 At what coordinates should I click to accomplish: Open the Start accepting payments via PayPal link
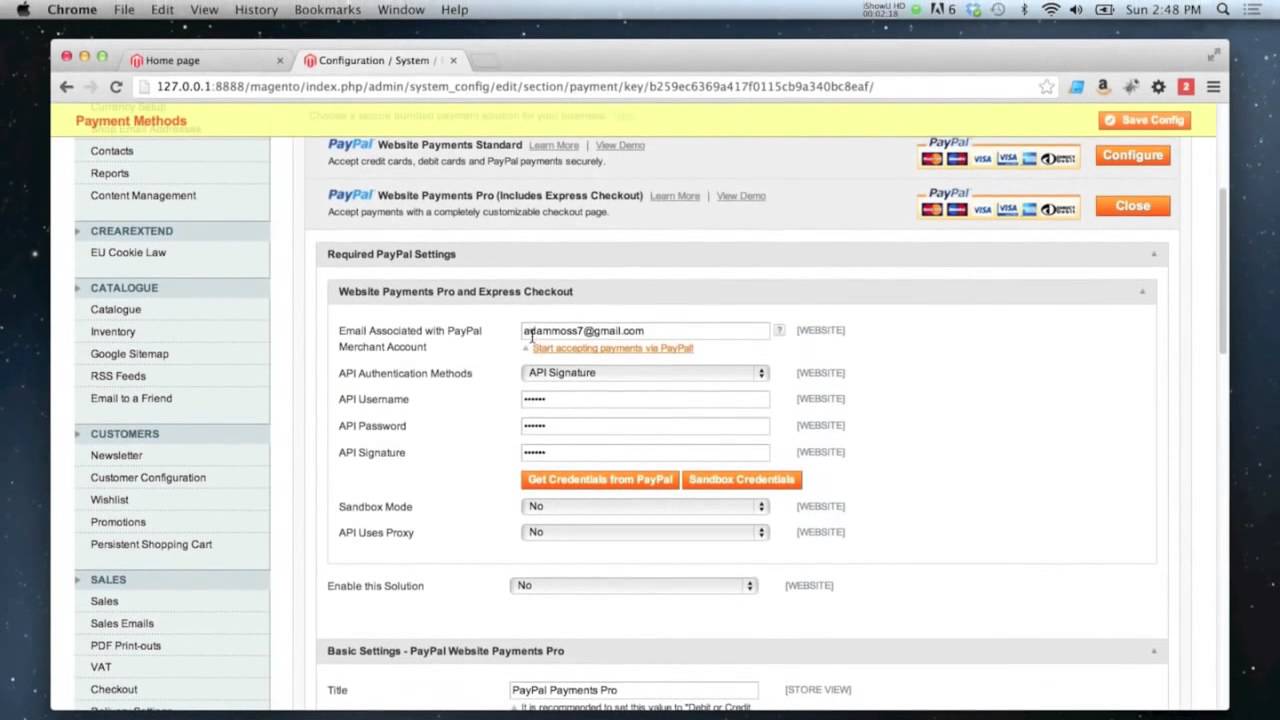(x=613, y=348)
